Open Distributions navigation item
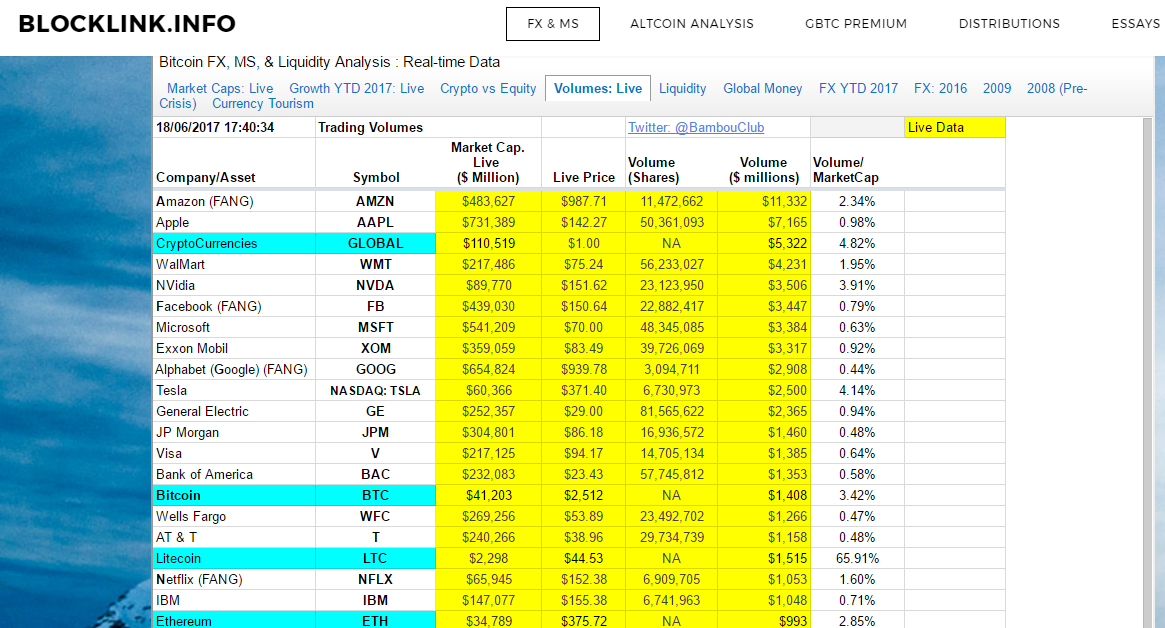 [1009, 24]
